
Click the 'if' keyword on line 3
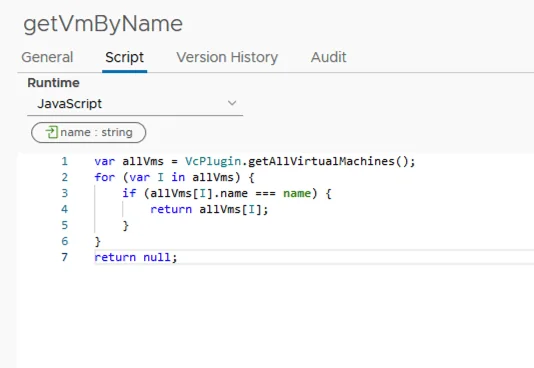[129, 193]
